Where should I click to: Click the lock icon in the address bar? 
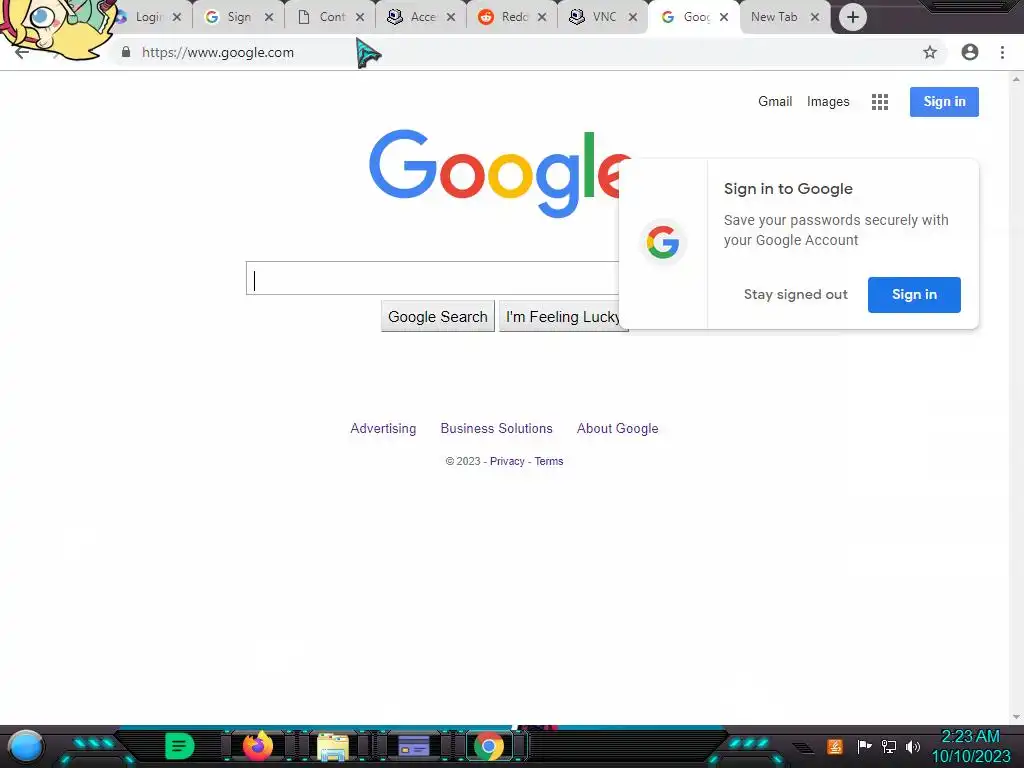pos(126,52)
